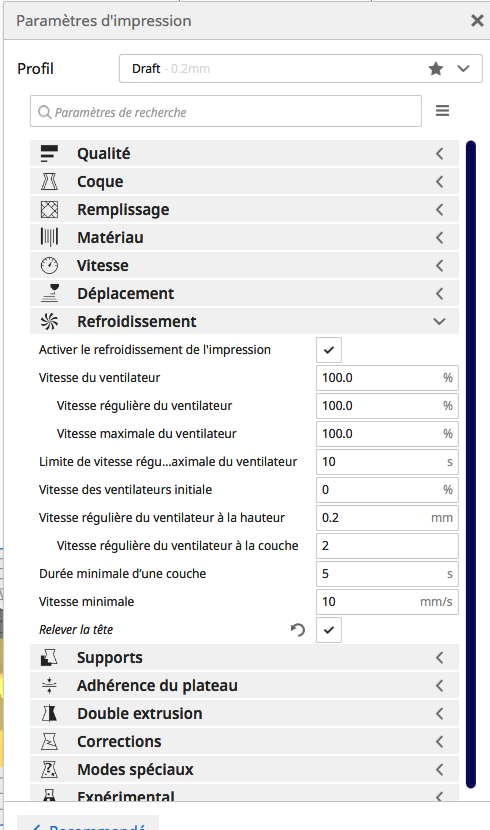The width and height of the screenshot is (490, 830).
Task: Edit ventilateur à la couche field
Action: click(387, 546)
